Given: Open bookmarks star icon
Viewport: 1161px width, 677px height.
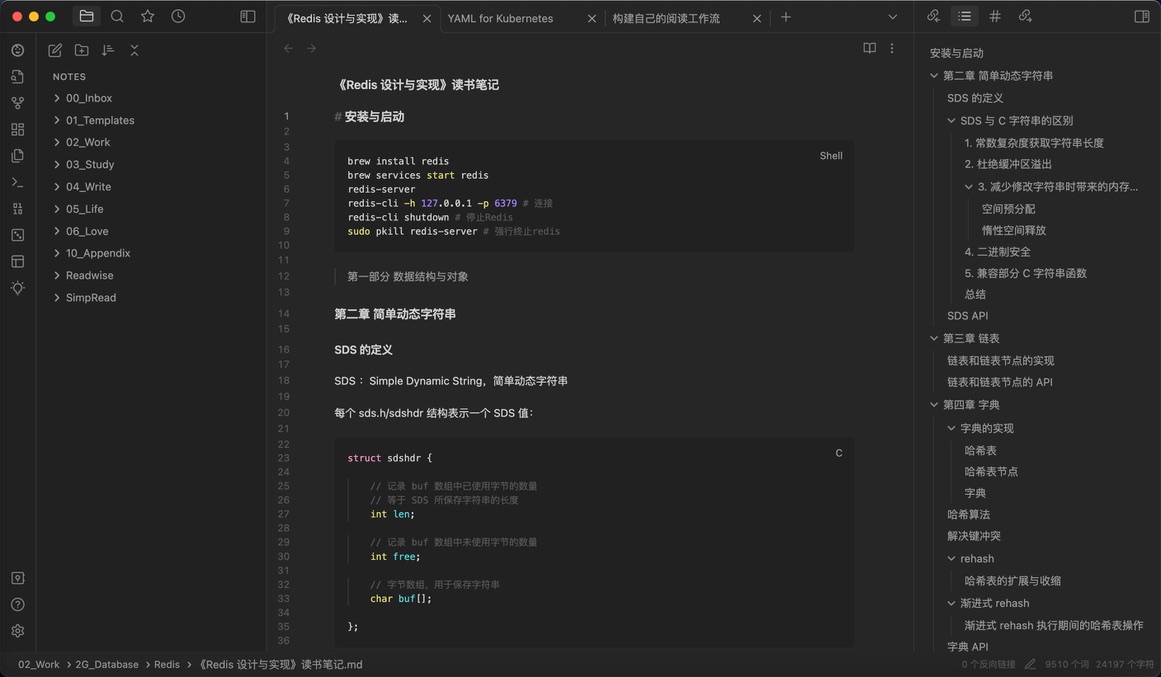Looking at the screenshot, I should [147, 16].
